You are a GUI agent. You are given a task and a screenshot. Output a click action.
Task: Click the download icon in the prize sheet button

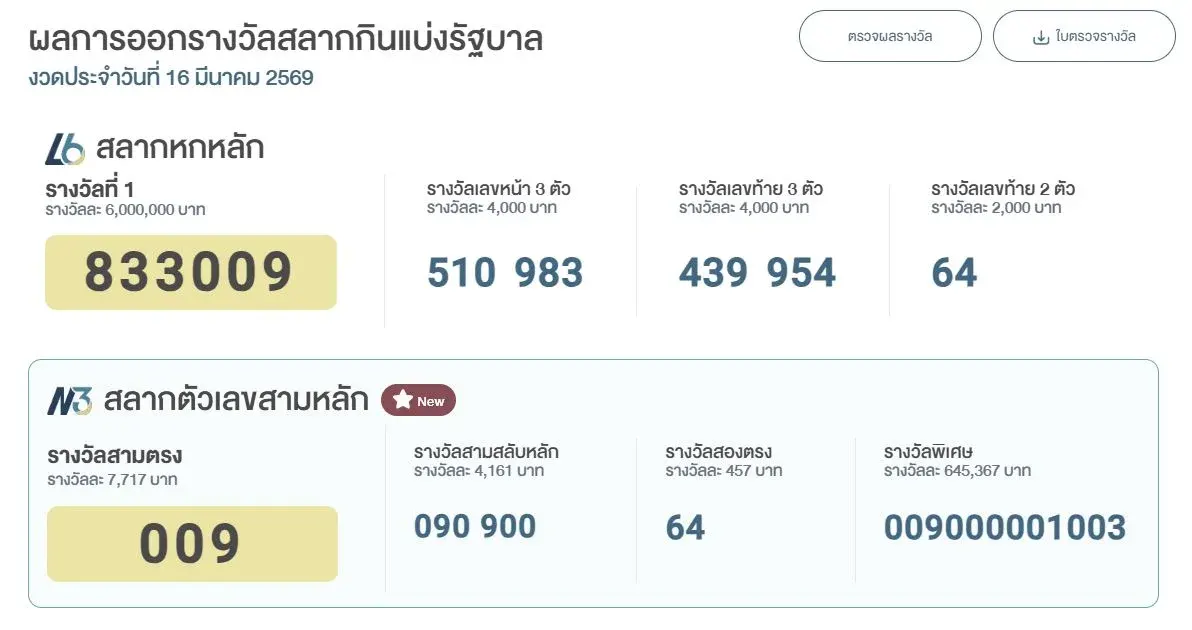1040,37
